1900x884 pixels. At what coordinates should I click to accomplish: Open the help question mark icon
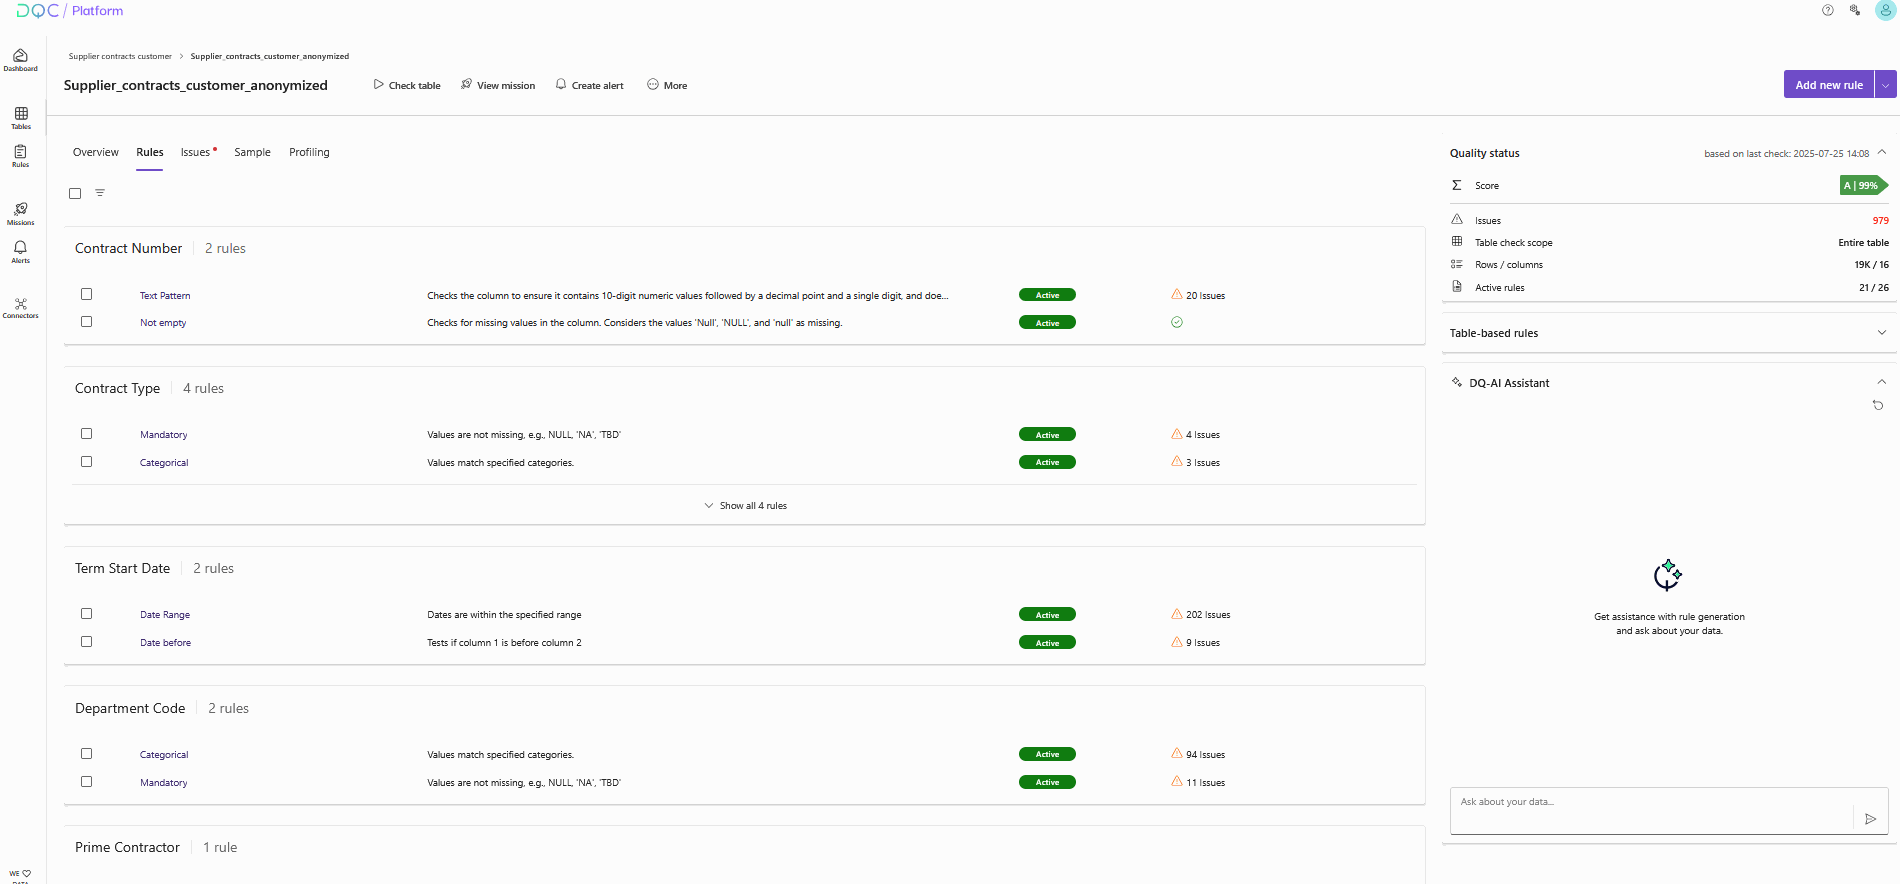pyautogui.click(x=1828, y=10)
